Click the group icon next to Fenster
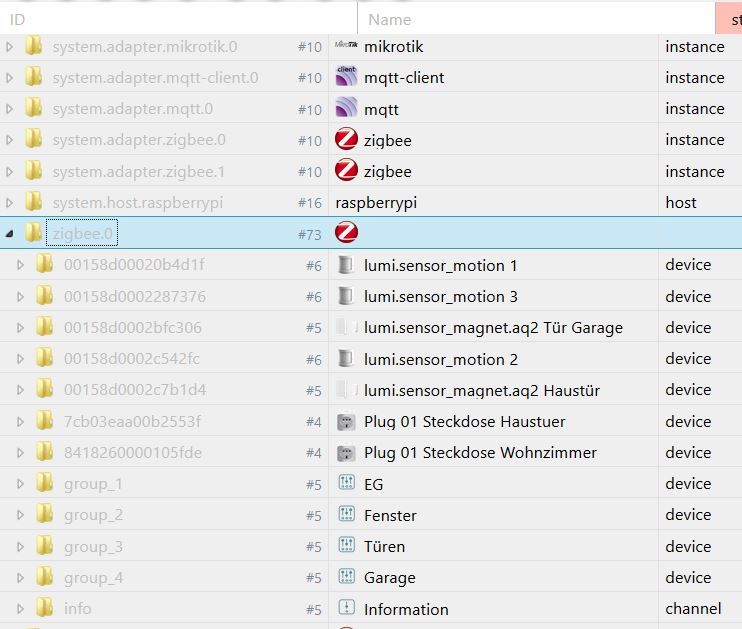Image resolution: width=742 pixels, height=629 pixels. [x=346, y=514]
